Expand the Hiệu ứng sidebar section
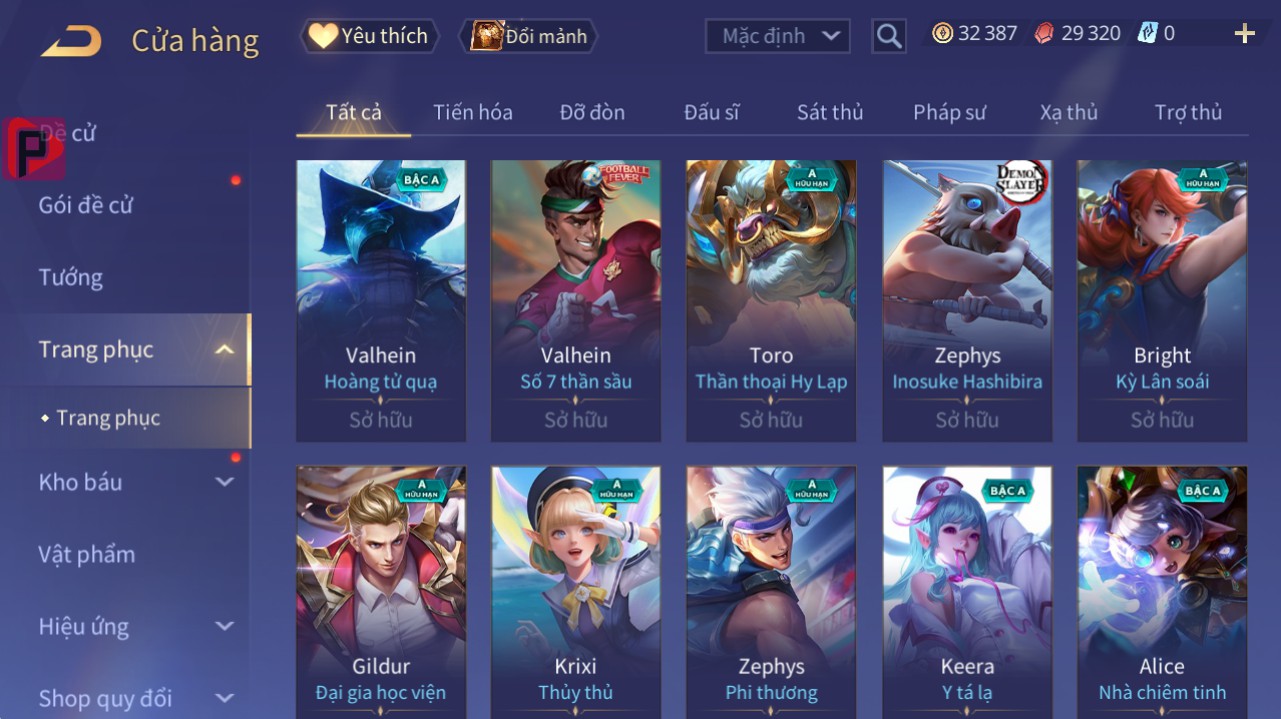The image size is (1281, 719). click(x=225, y=627)
